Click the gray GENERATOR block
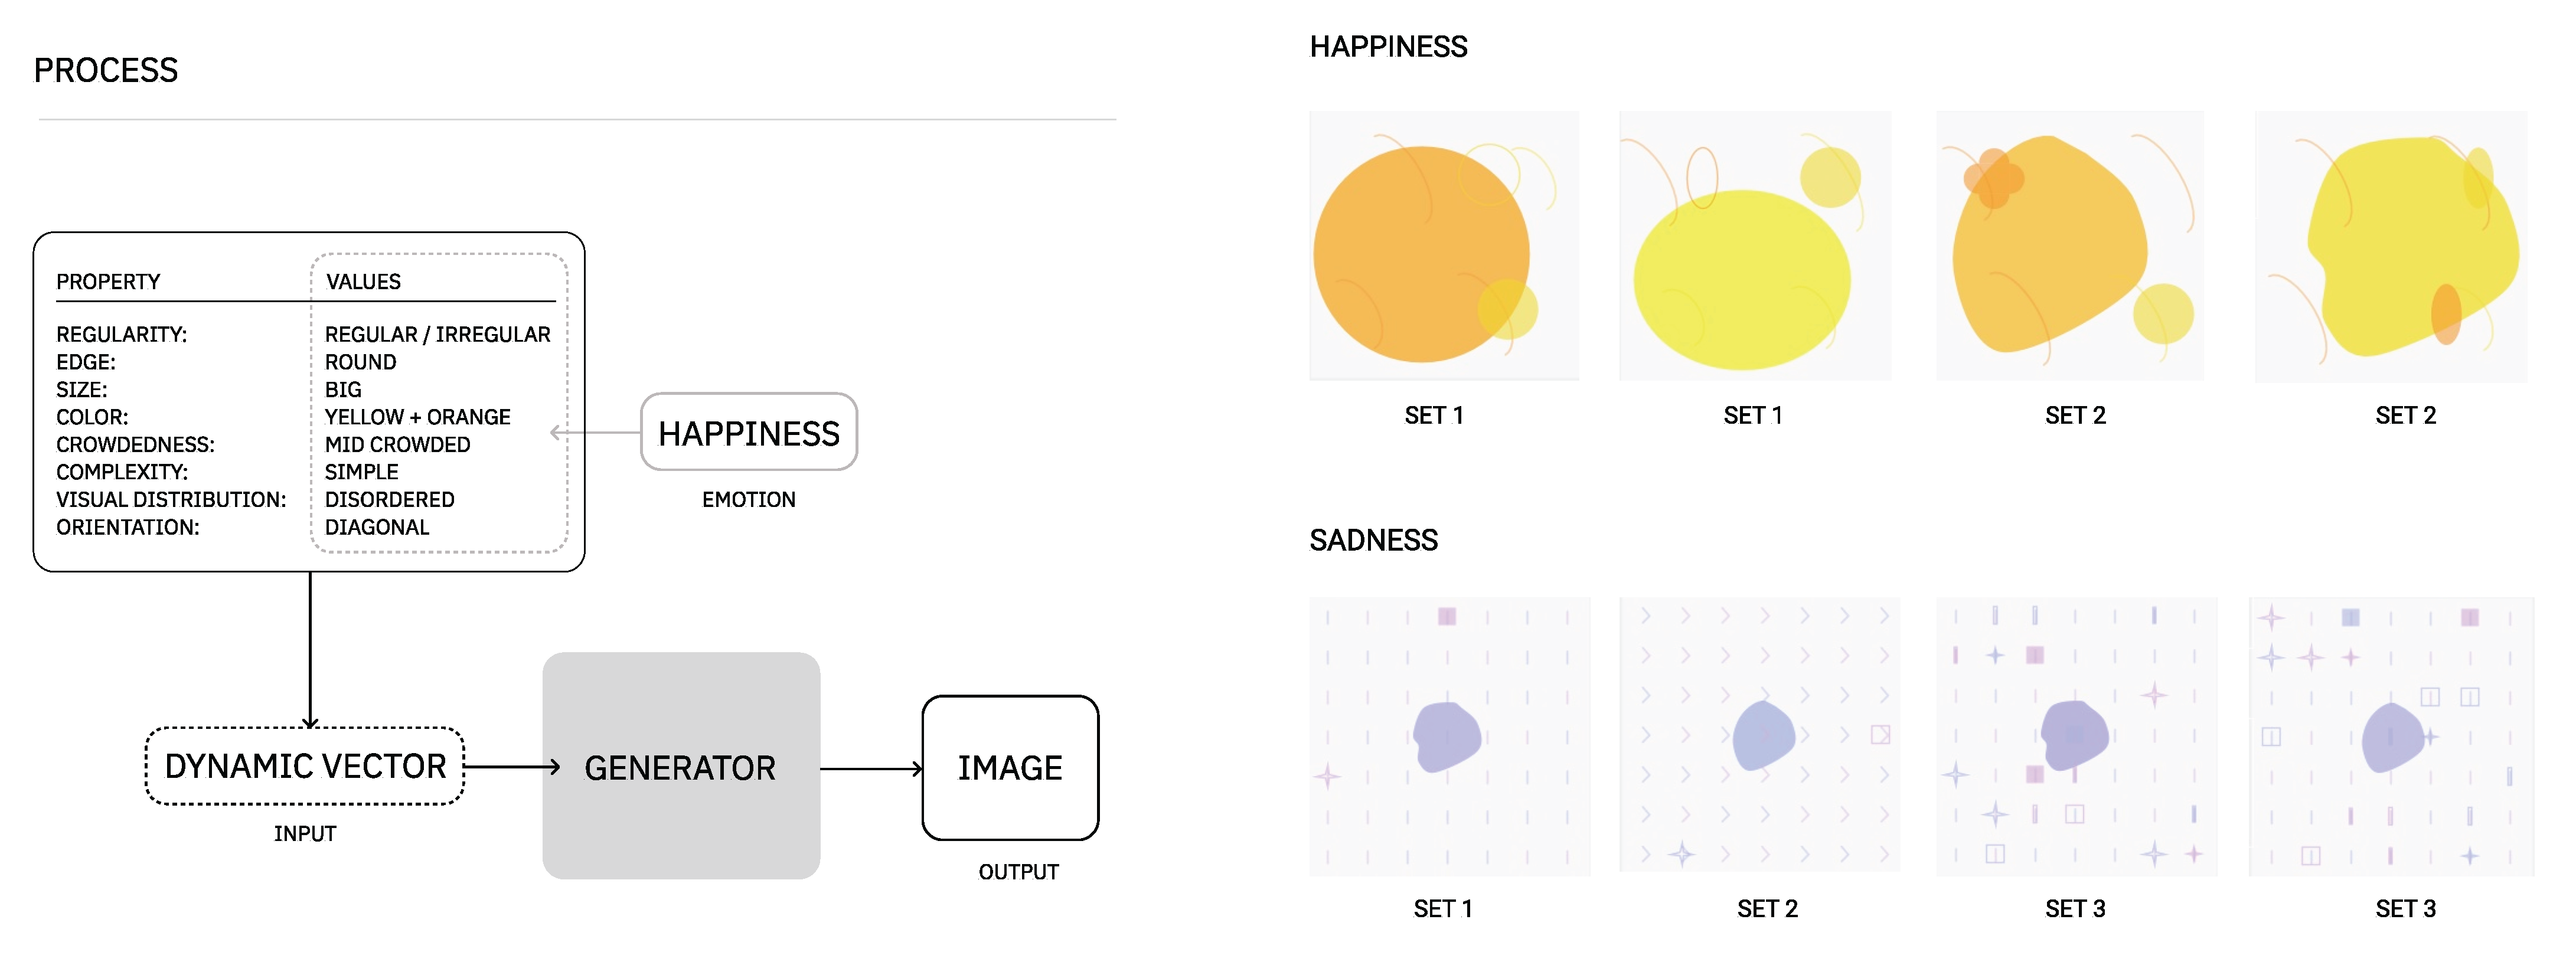This screenshot has height=975, width=2576. 681,766
